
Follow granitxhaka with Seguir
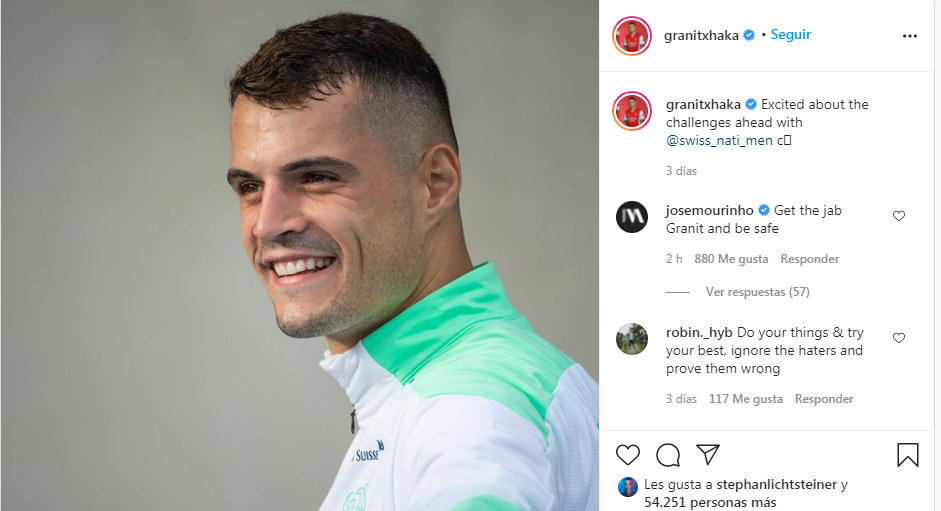tap(790, 34)
